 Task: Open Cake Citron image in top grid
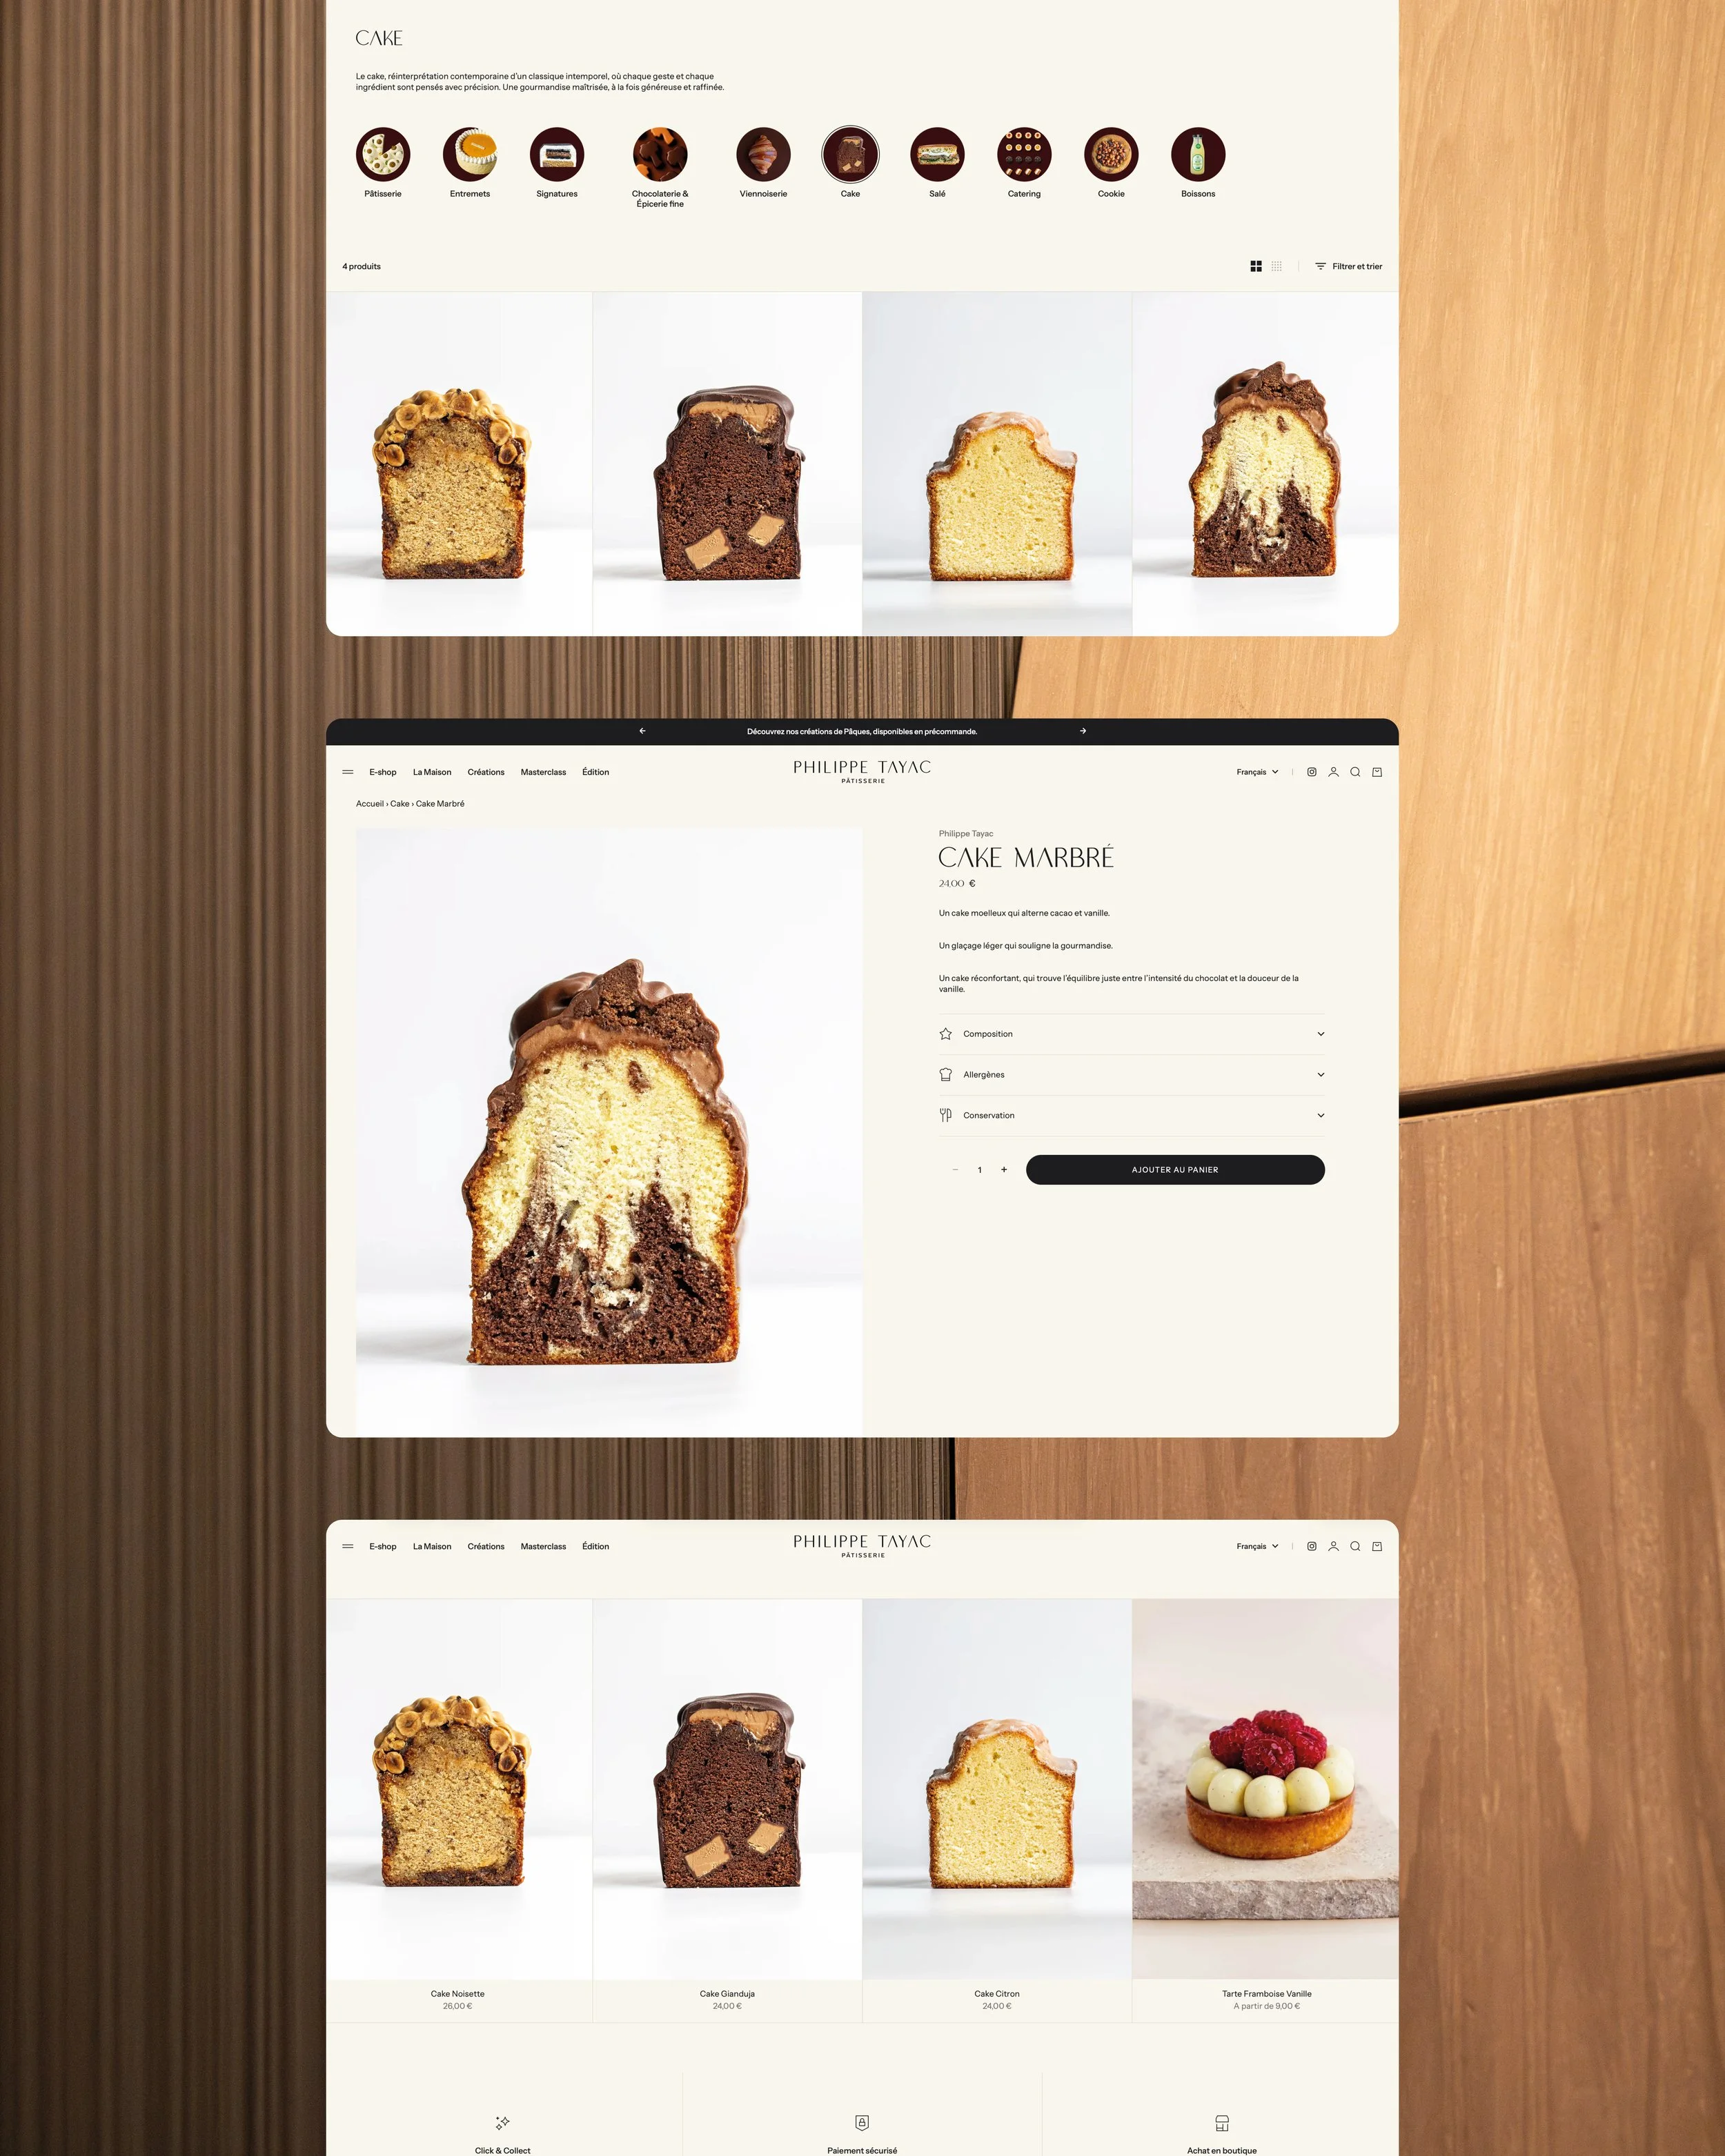(997, 463)
